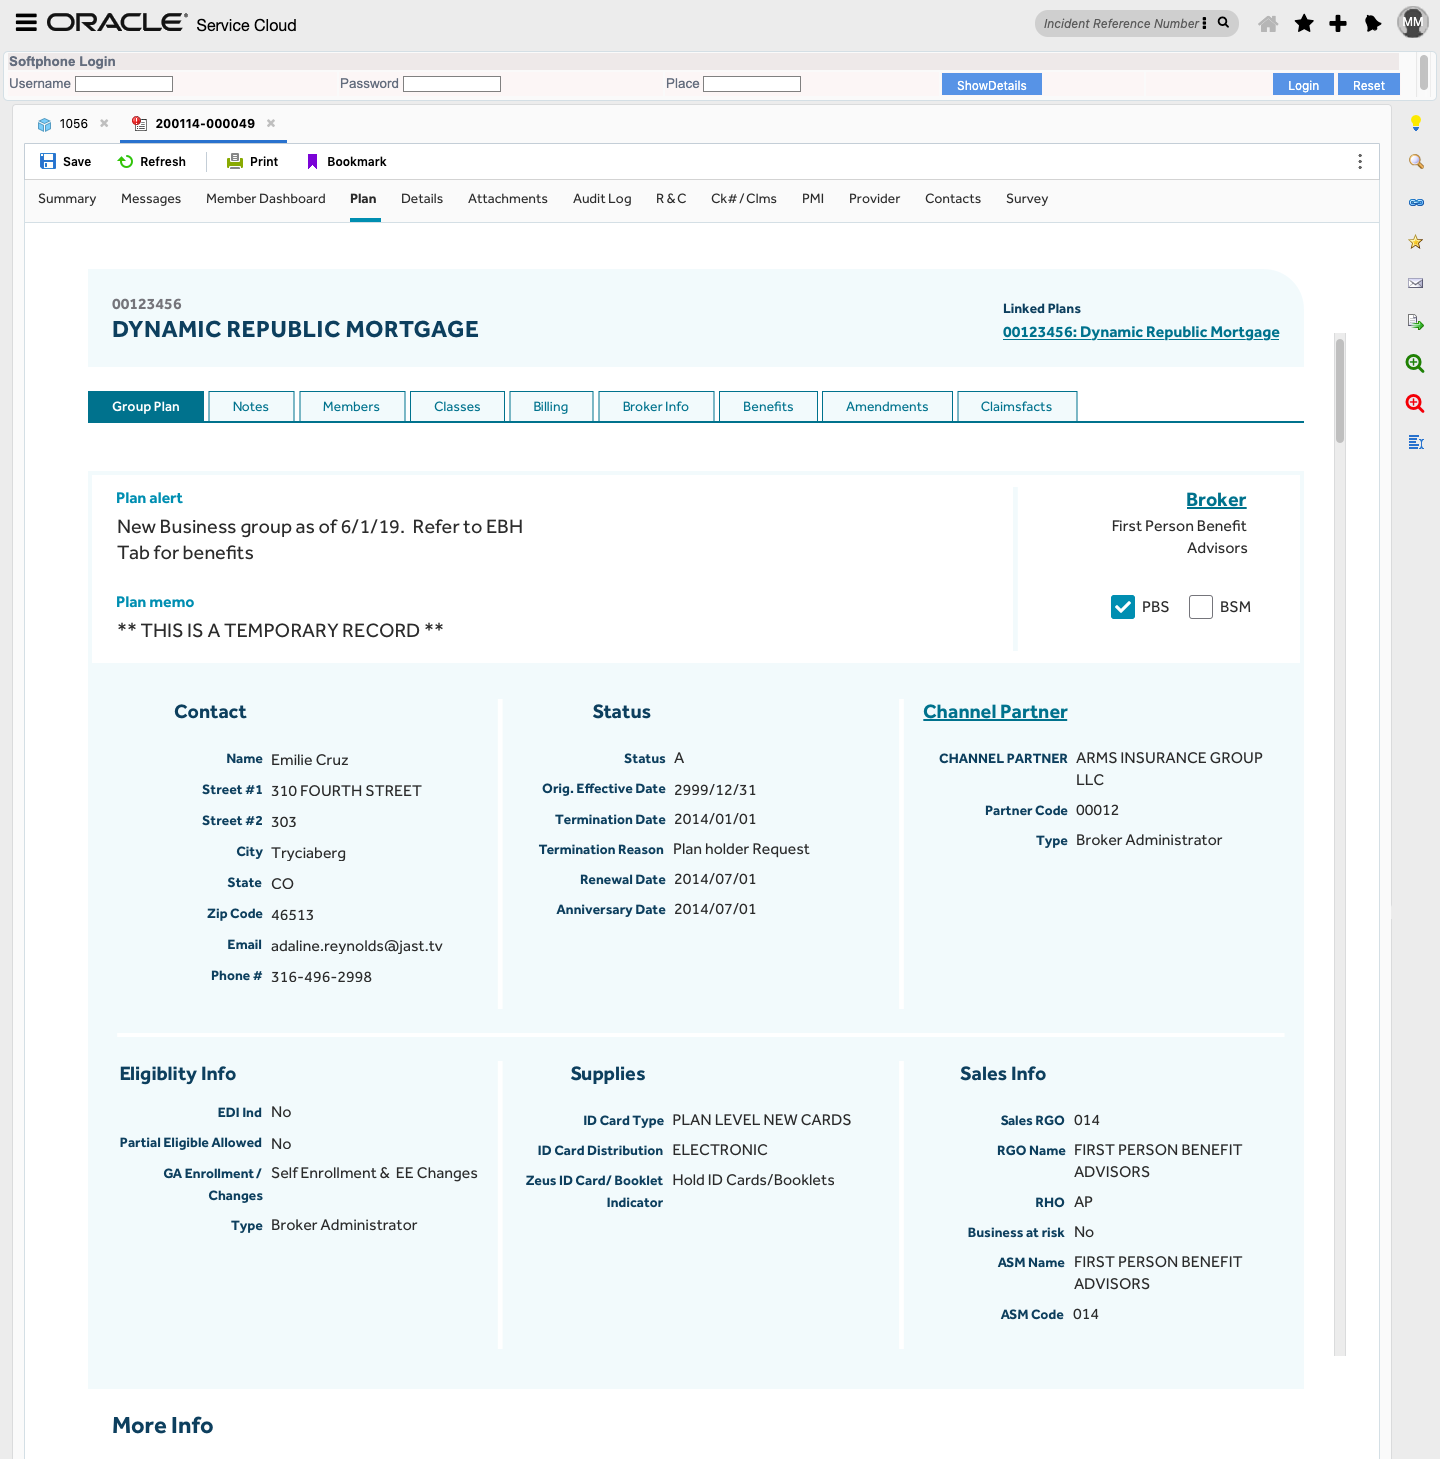
Task: Follow the Channel Partner heading link
Action: tap(995, 712)
